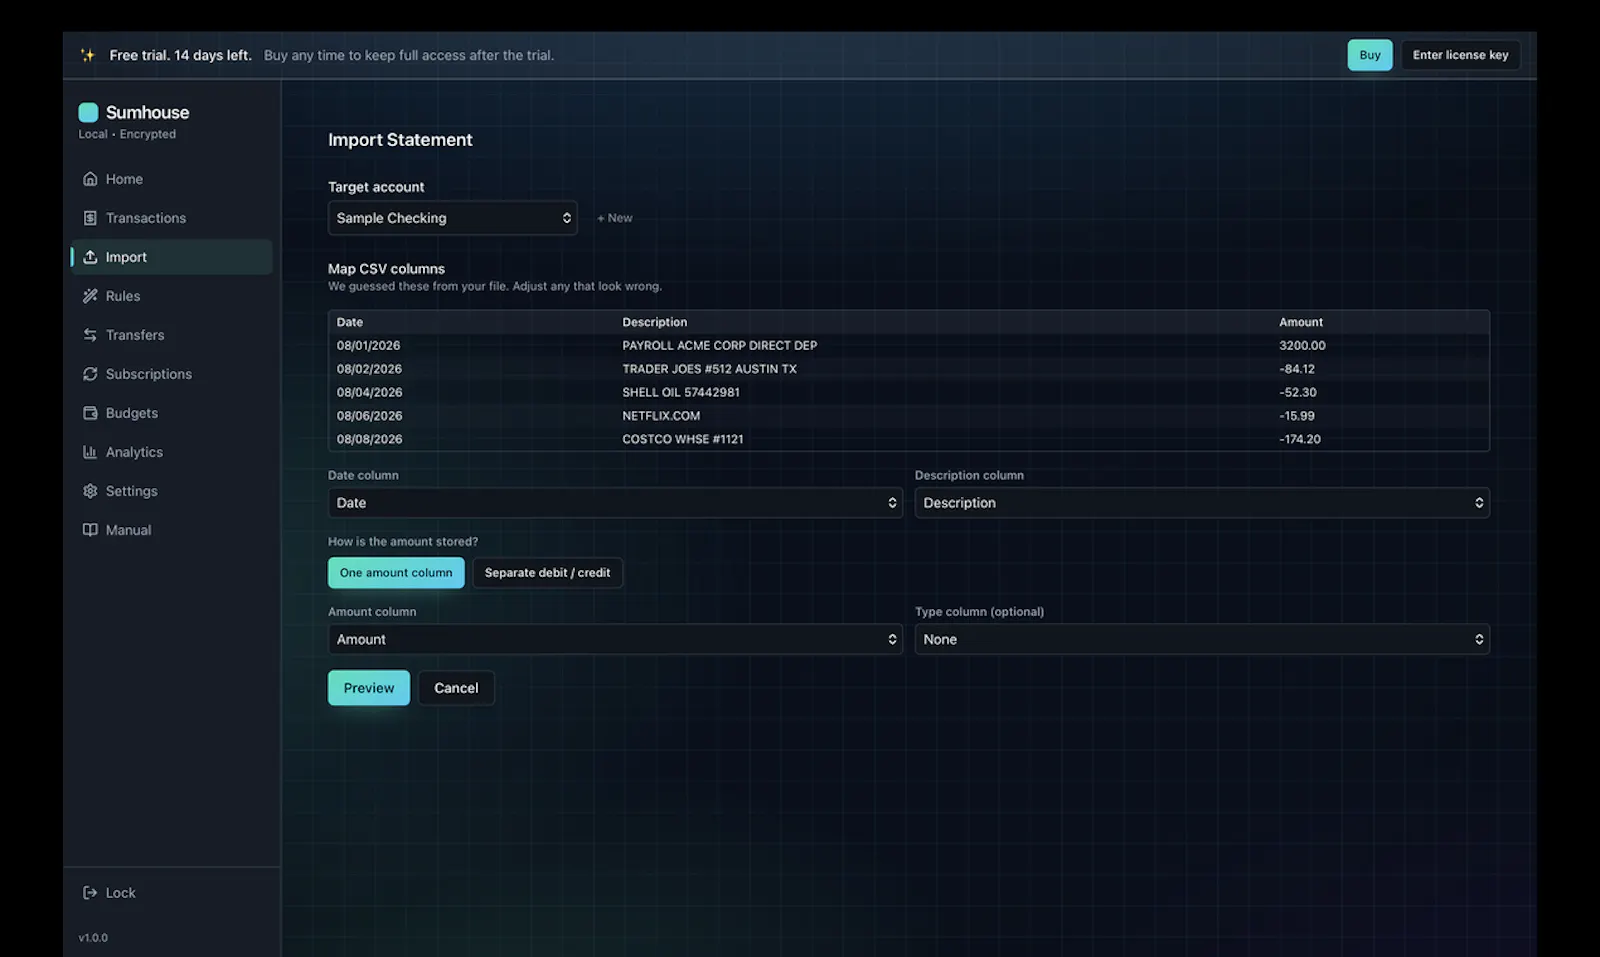
Task: Click the PAYROLL ACME CORP DIRECT DEP cell
Action: click(x=720, y=346)
